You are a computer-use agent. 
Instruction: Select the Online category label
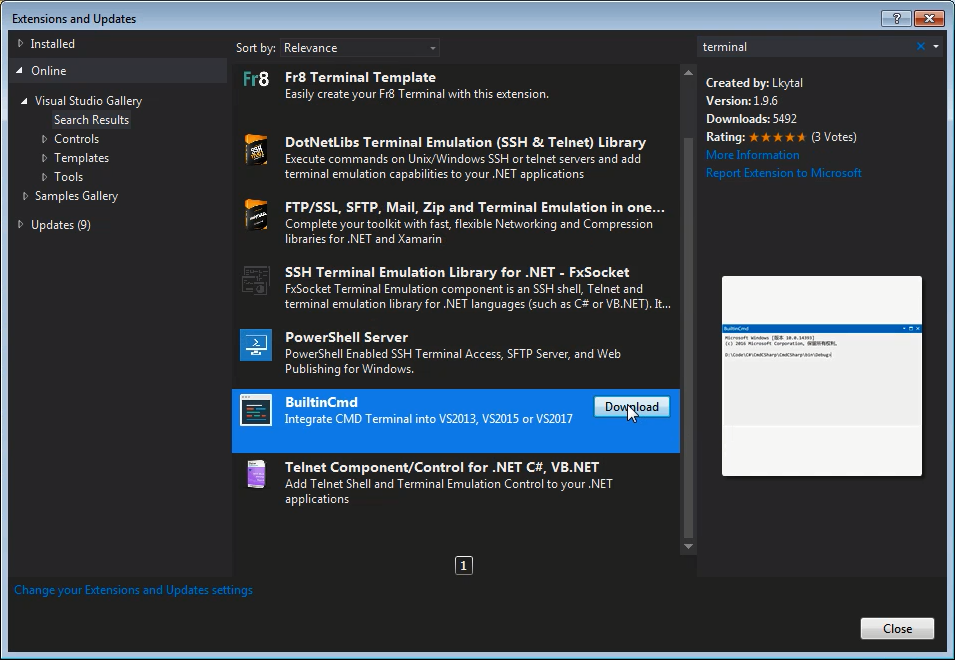49,71
